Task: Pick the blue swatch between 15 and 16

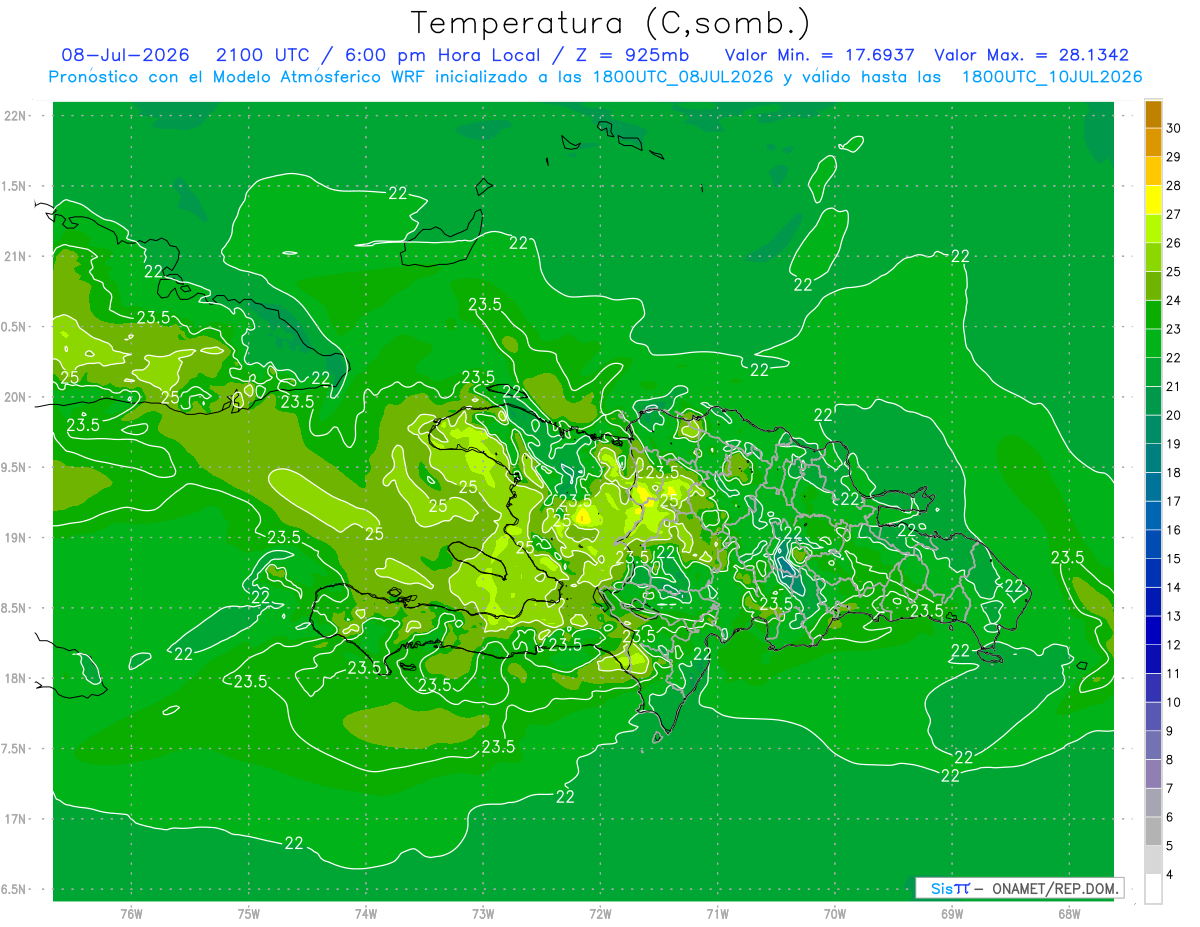Action: [x=1153, y=545]
